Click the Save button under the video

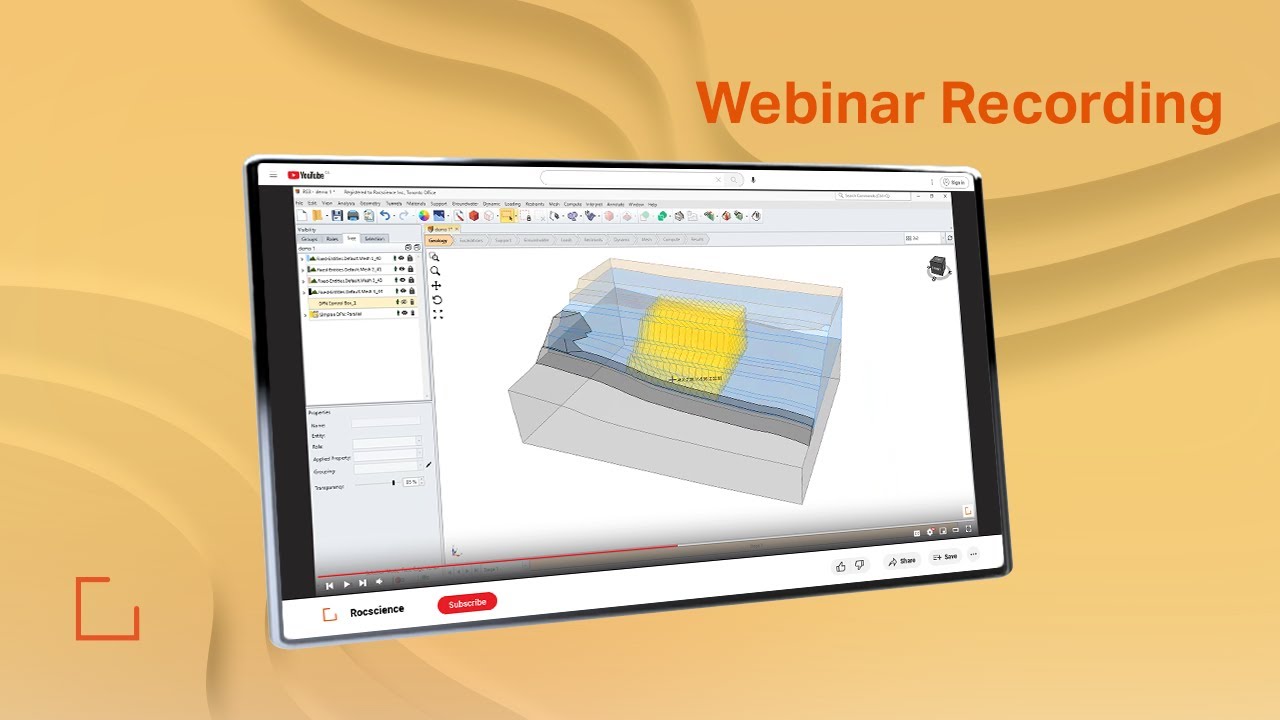944,556
